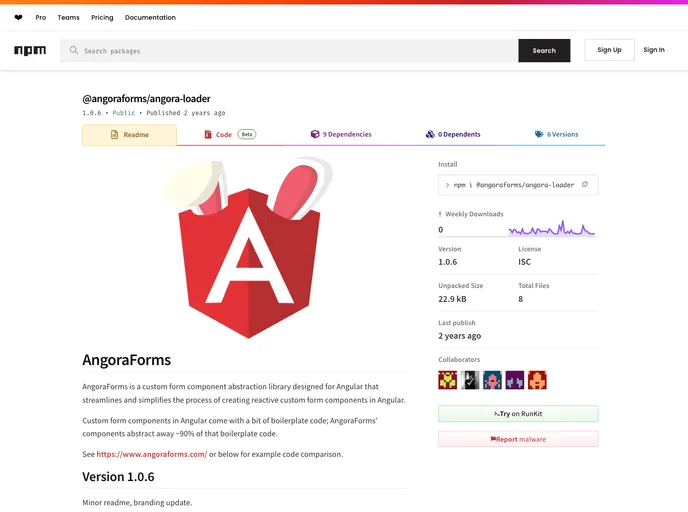This screenshot has height=512, width=688.
Task: Click the npm logo
Action: coord(30,50)
